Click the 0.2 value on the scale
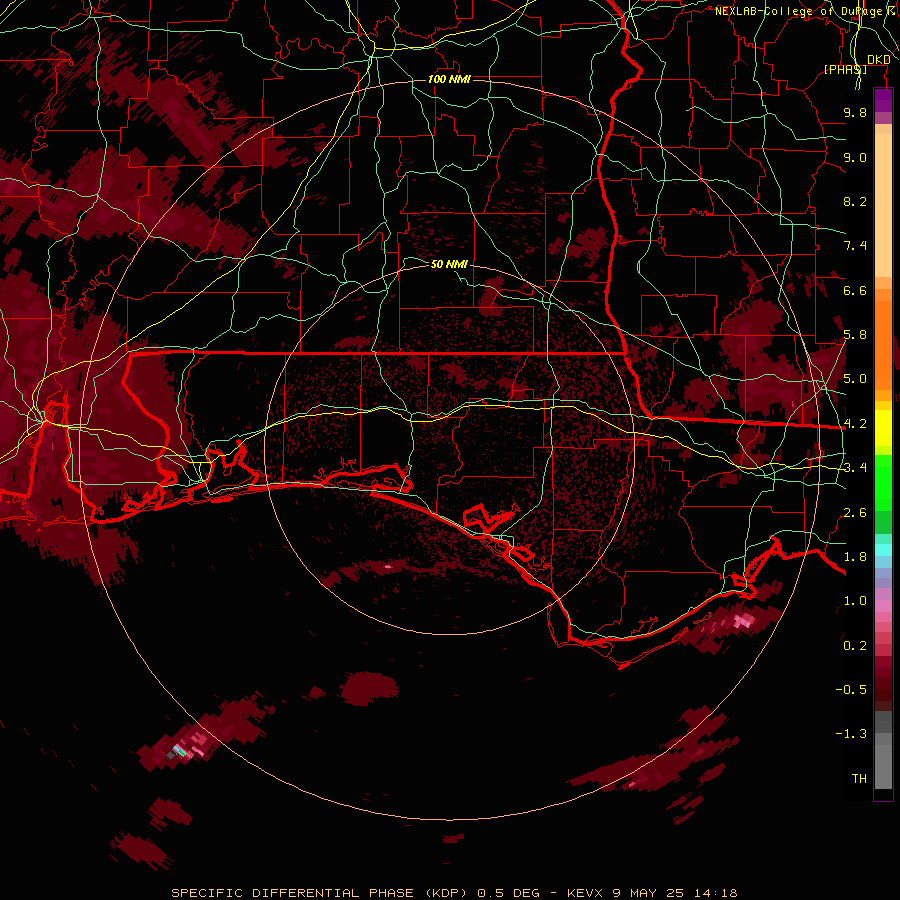 (x=855, y=646)
